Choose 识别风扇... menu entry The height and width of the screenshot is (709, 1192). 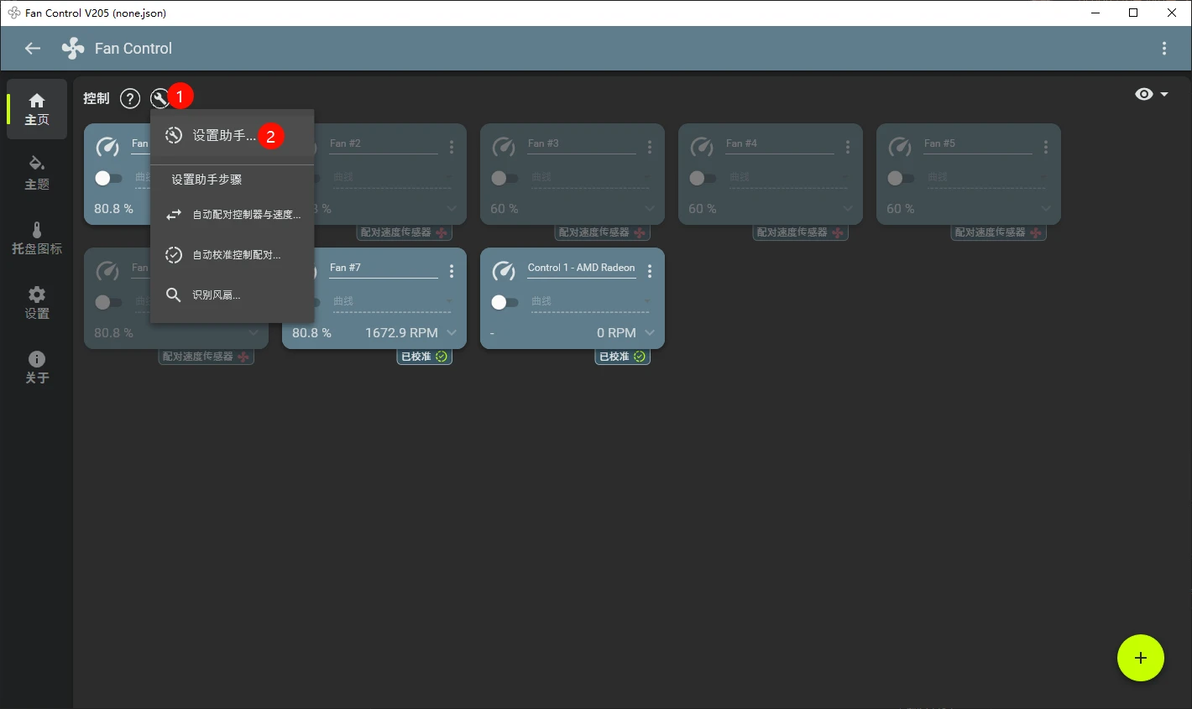(232, 295)
